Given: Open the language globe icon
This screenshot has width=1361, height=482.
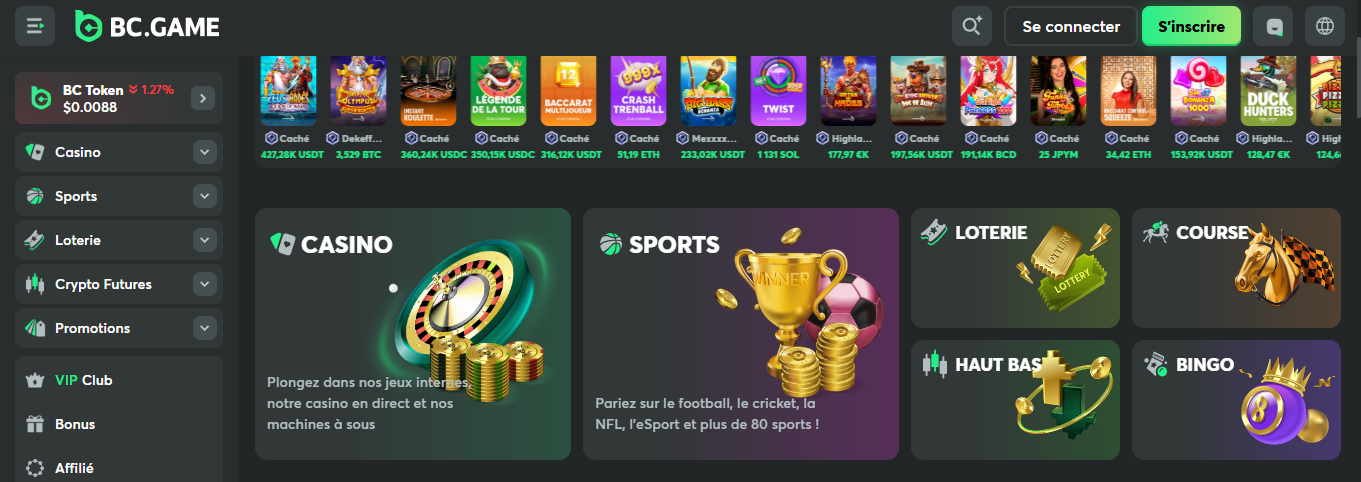Looking at the screenshot, I should [x=1326, y=26].
